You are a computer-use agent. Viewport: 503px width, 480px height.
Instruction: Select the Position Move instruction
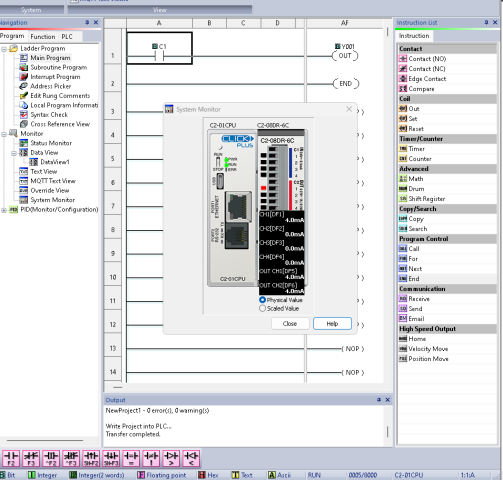click(428, 359)
